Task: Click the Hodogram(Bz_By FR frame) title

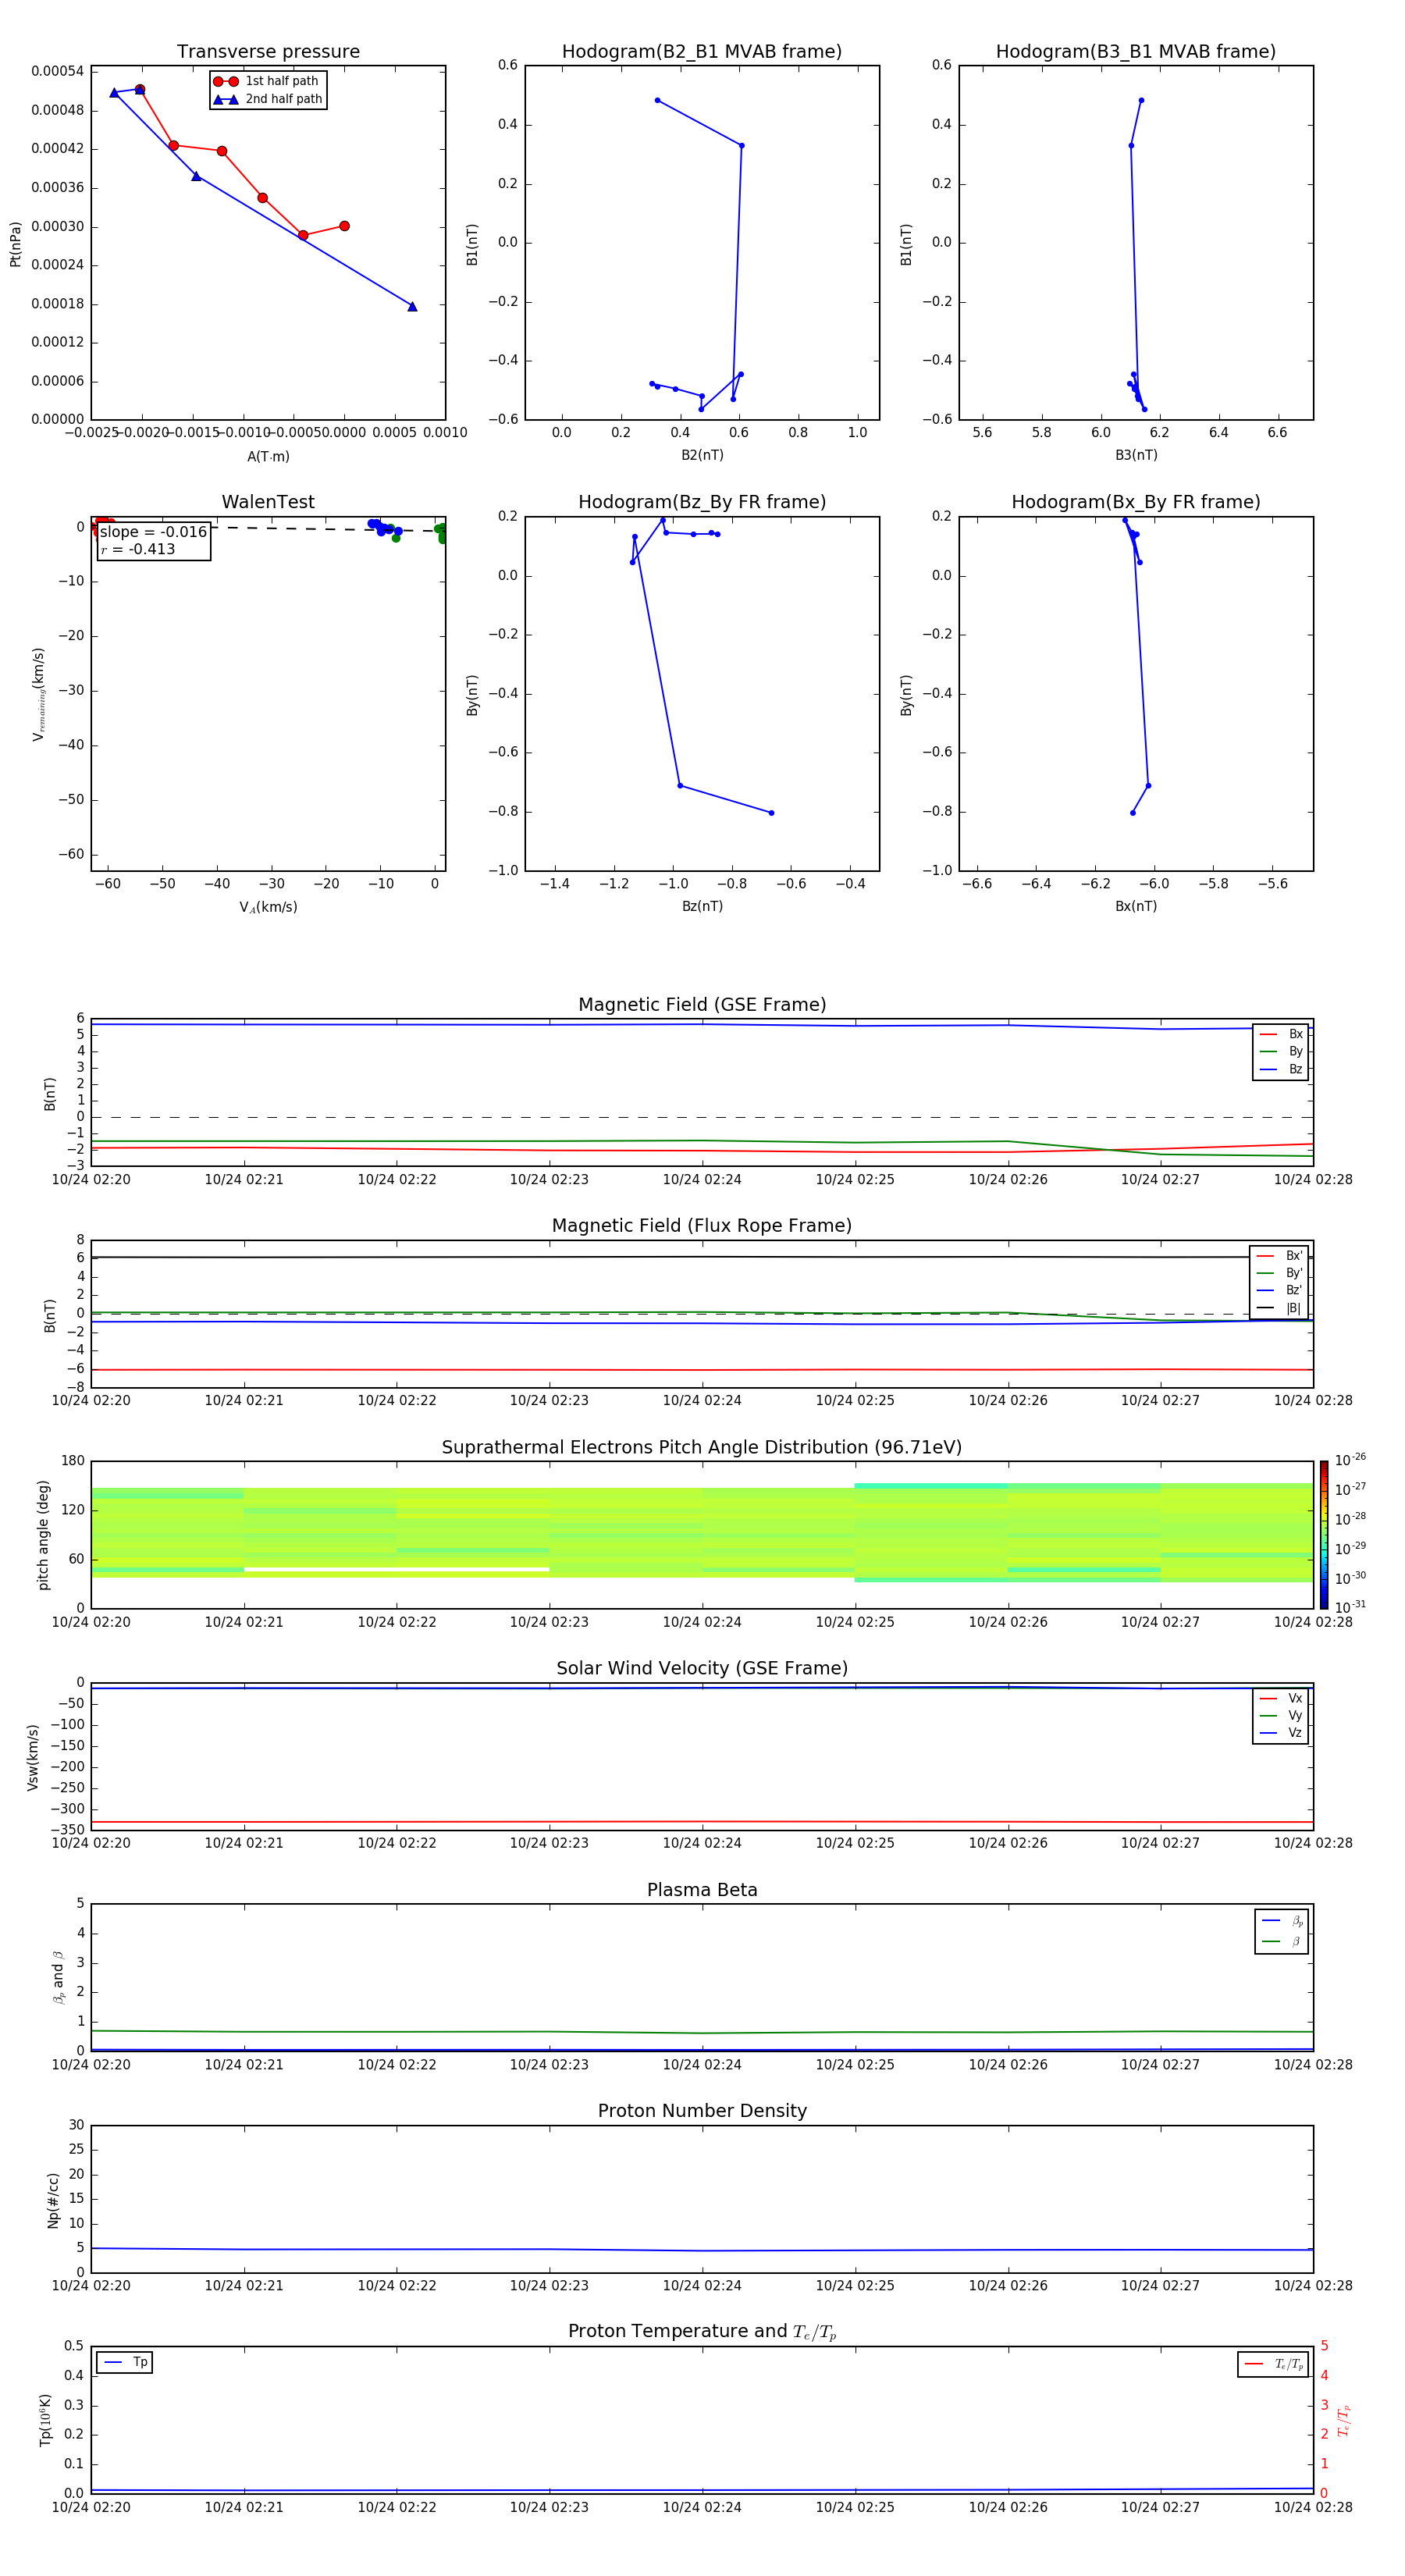Action: [702, 502]
